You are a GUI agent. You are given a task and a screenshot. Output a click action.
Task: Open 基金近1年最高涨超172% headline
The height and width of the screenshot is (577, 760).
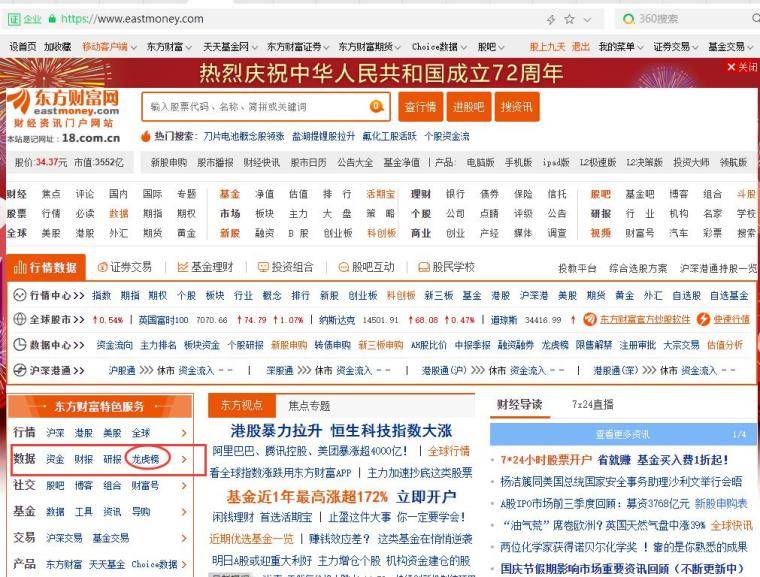tap(307, 497)
